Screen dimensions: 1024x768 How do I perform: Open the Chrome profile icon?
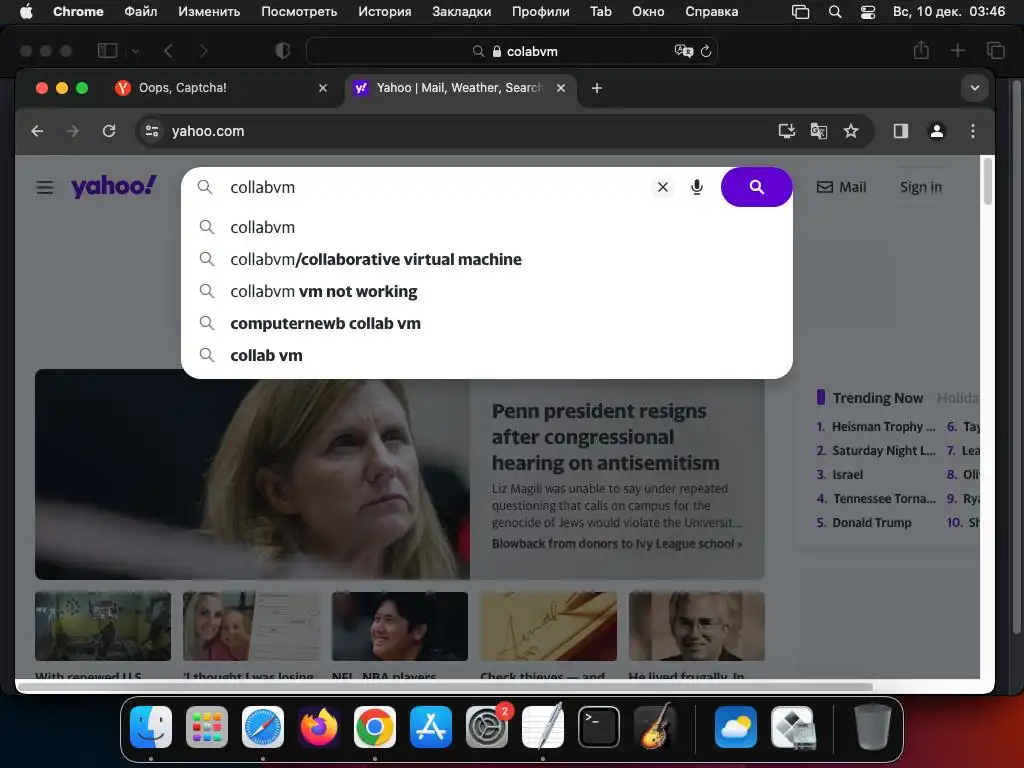coord(936,131)
